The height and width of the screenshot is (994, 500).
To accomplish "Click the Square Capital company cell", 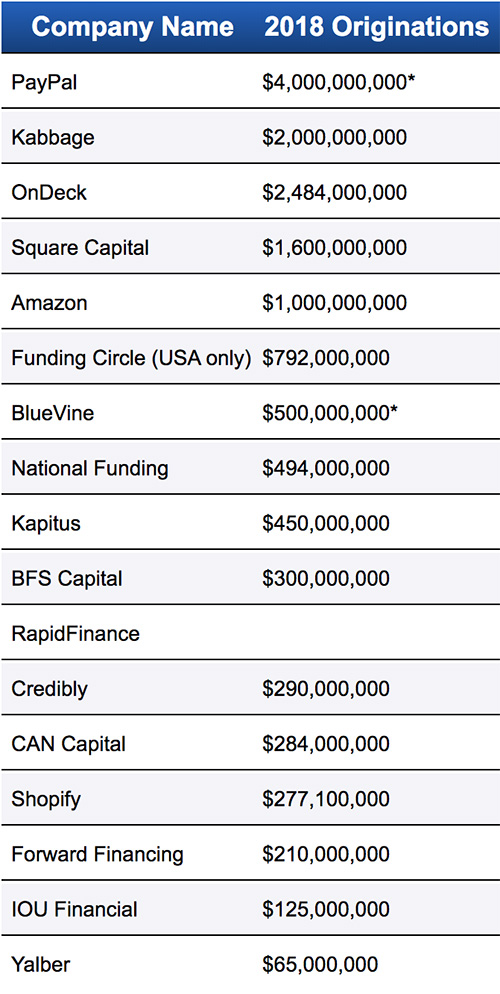I will [x=80, y=247].
